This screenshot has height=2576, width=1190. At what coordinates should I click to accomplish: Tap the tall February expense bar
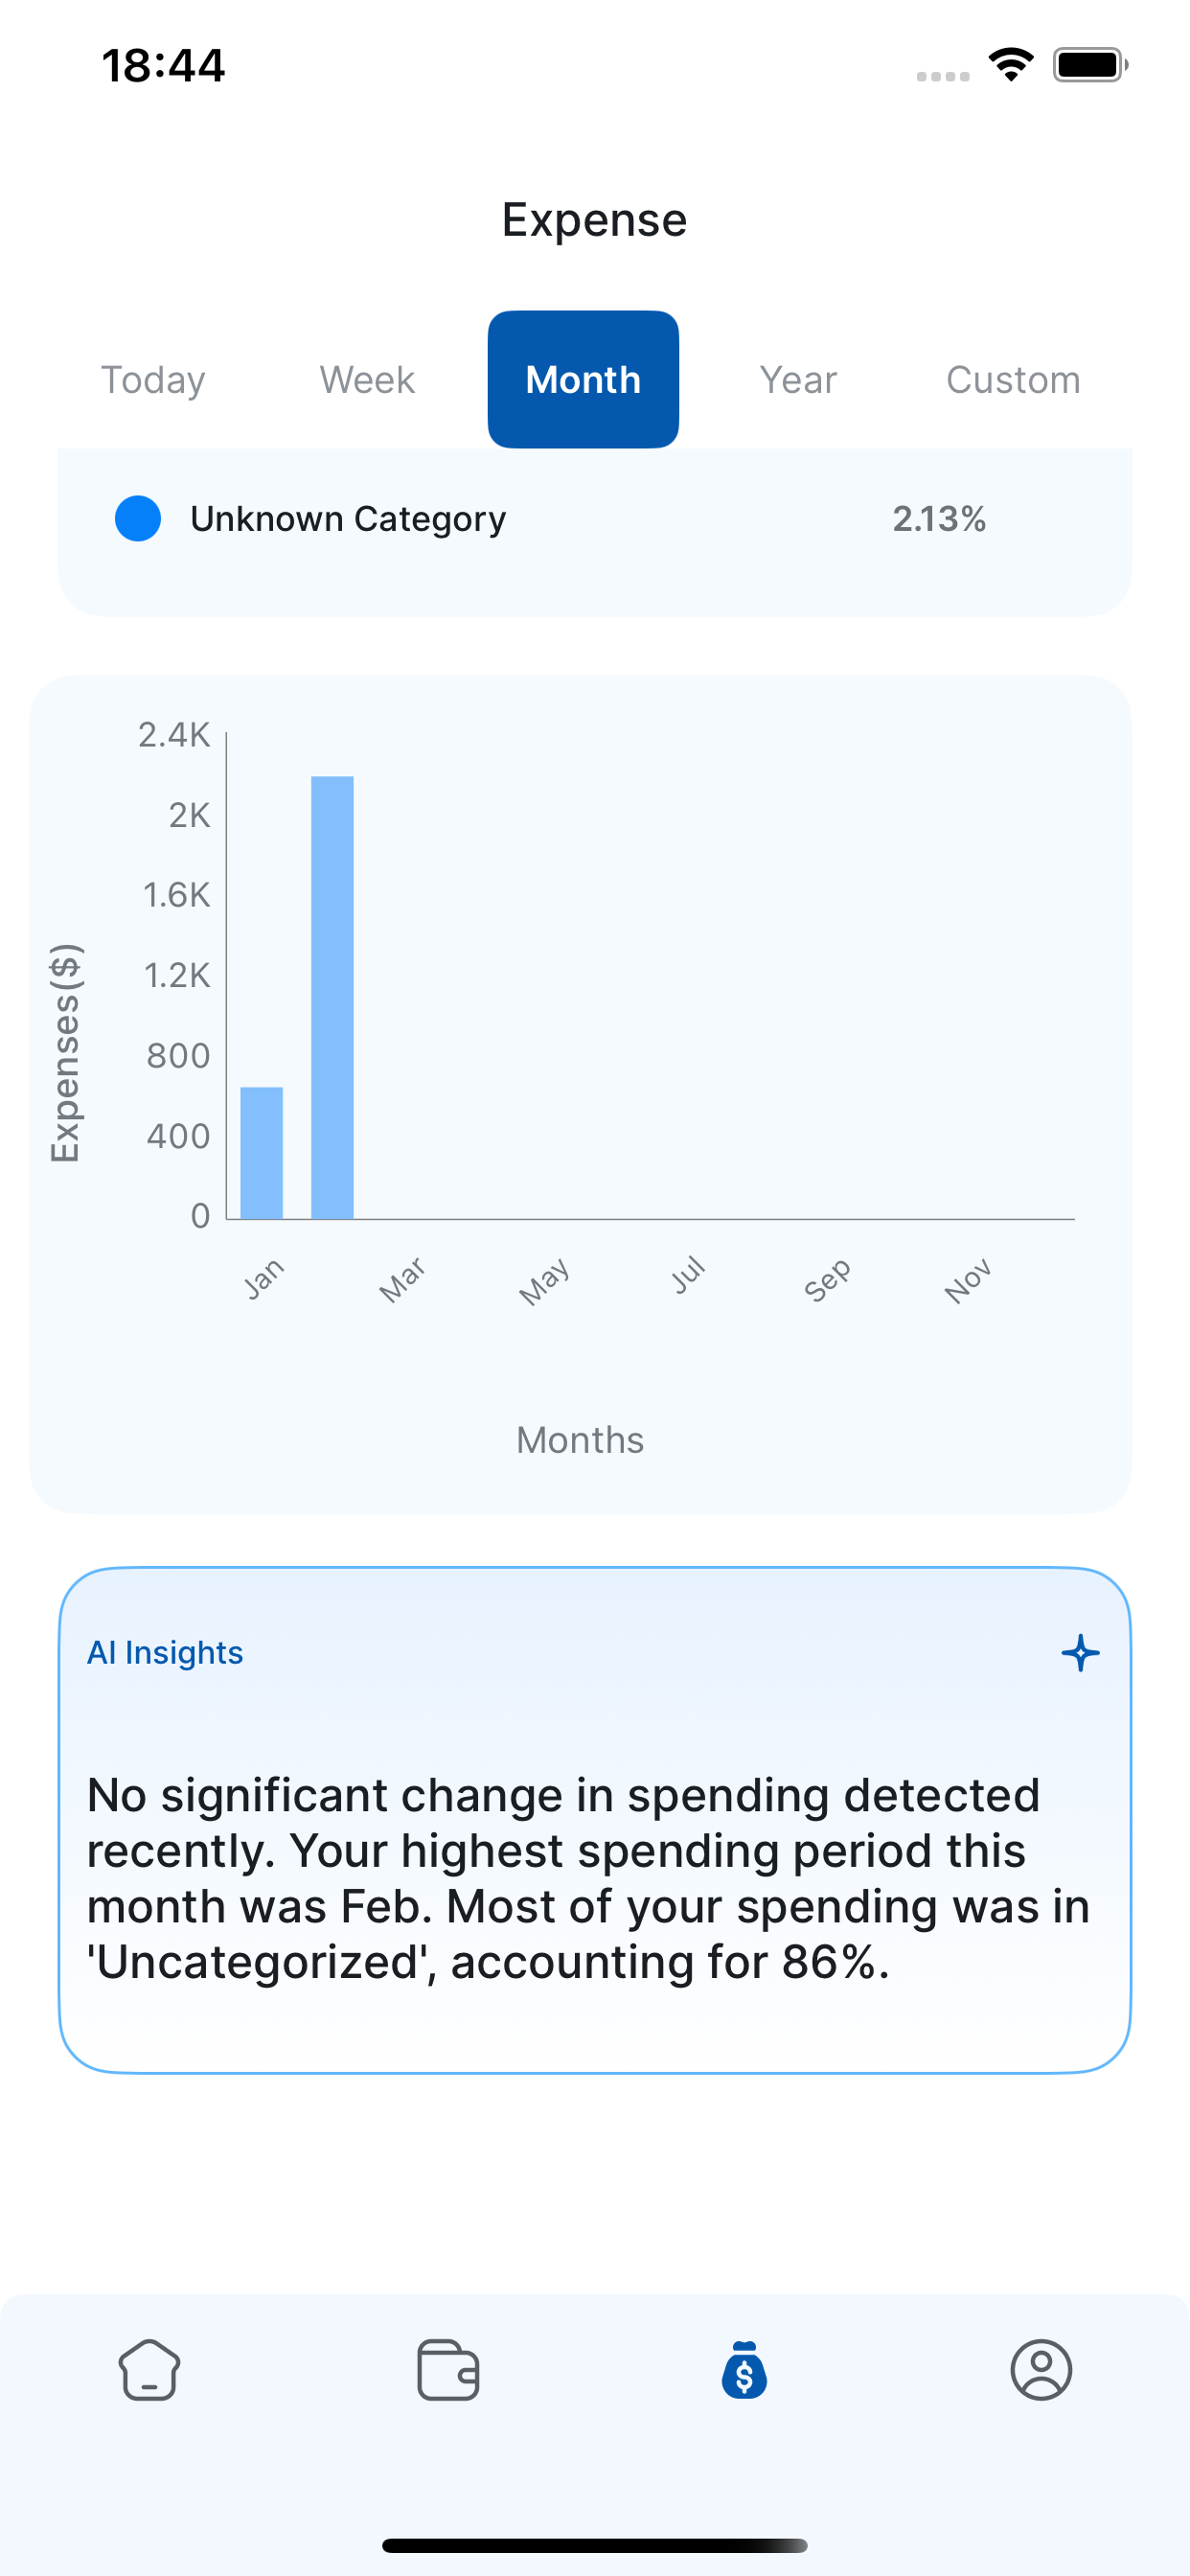click(x=332, y=997)
